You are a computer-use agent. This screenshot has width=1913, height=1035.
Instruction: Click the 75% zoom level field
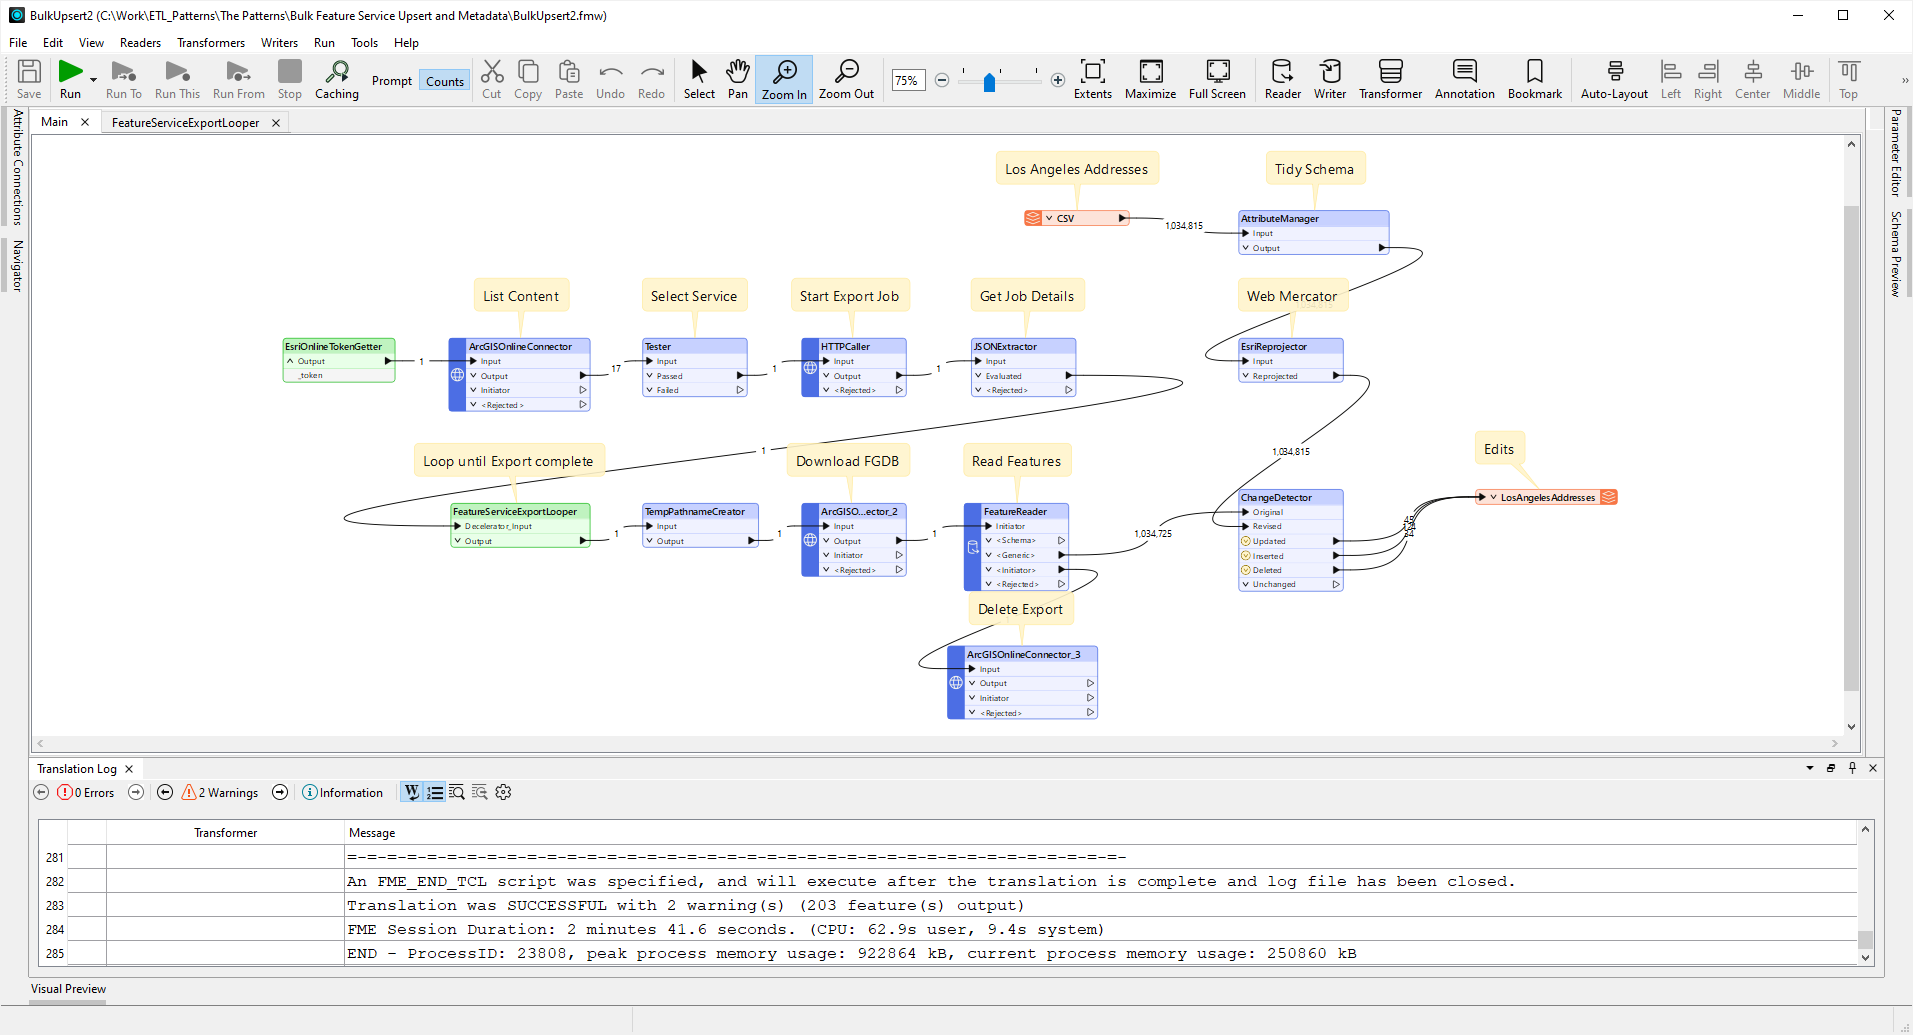pos(907,79)
